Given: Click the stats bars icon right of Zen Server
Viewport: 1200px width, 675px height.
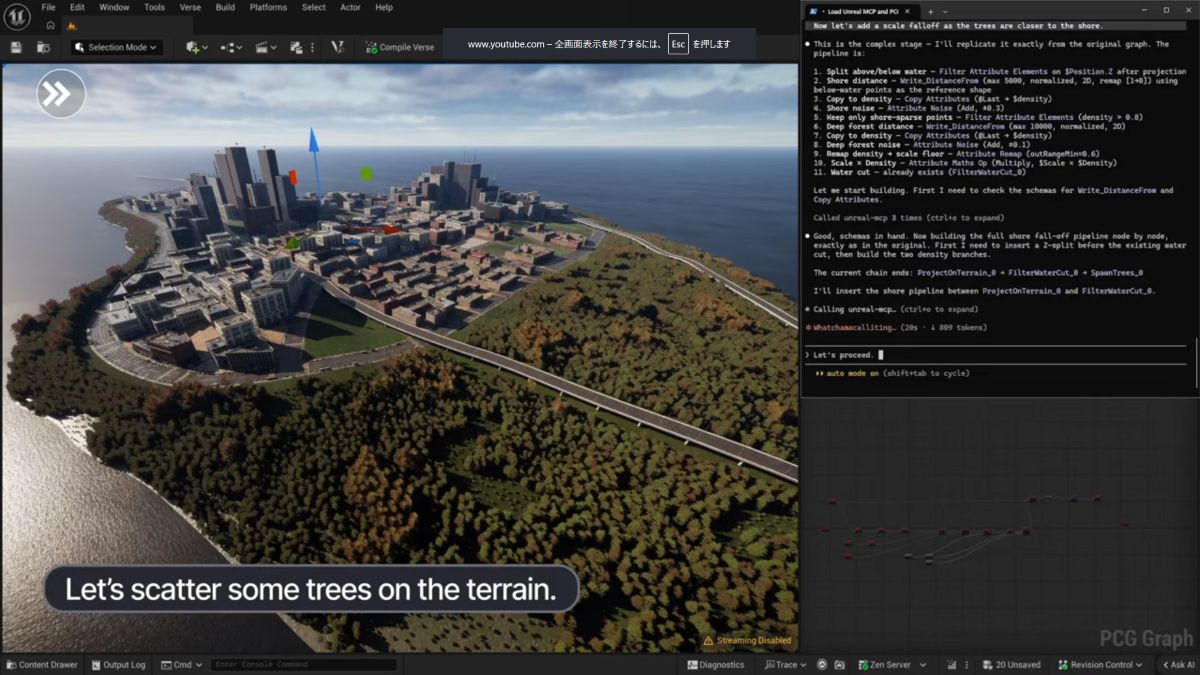Looking at the screenshot, I should coord(951,665).
